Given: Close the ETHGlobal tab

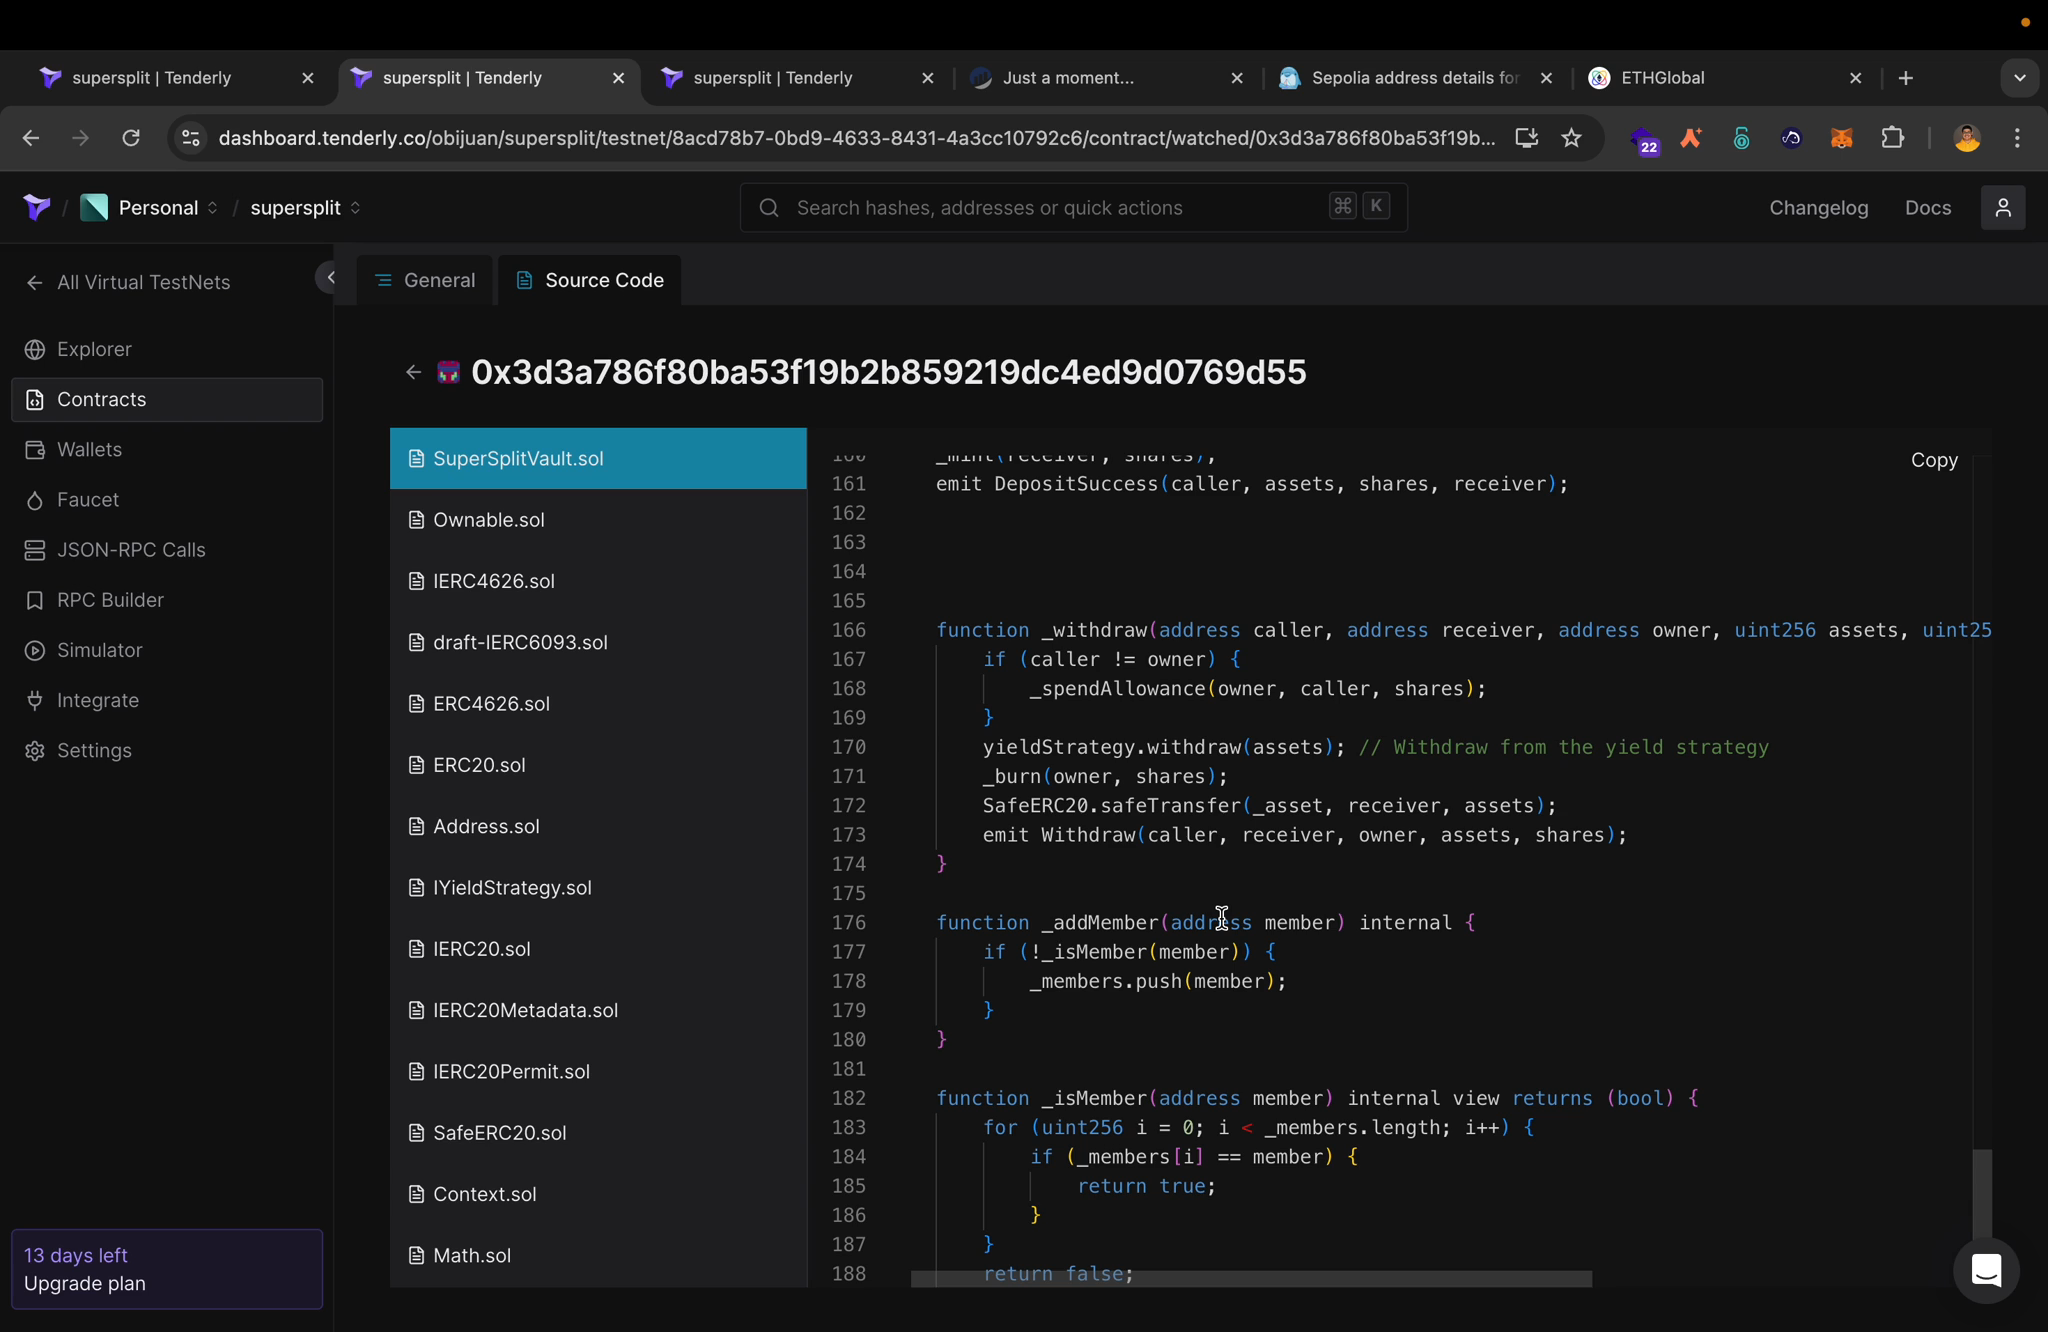Looking at the screenshot, I should (x=1855, y=78).
